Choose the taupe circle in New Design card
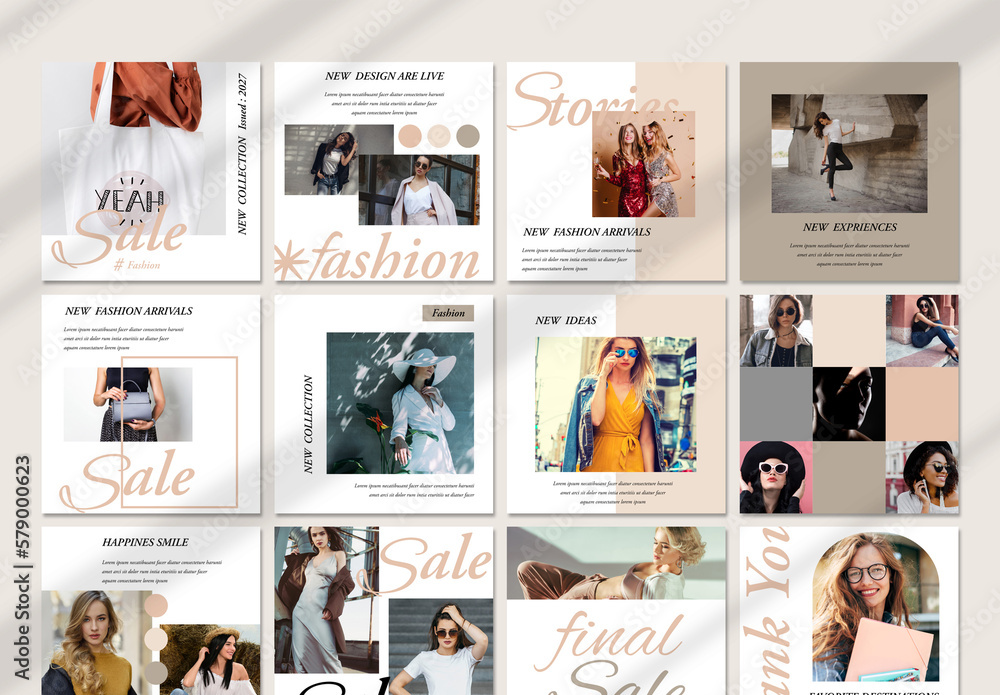Viewport: 1000px width, 695px height. [467, 136]
